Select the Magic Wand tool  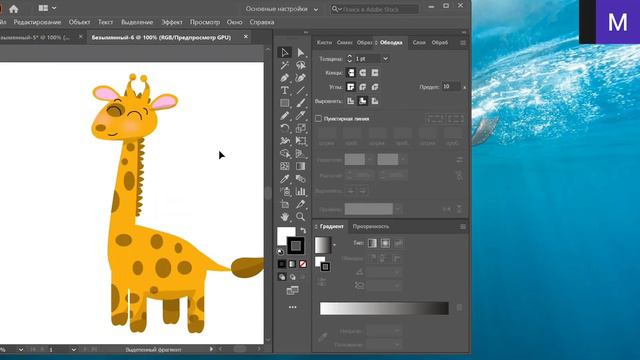tap(284, 65)
